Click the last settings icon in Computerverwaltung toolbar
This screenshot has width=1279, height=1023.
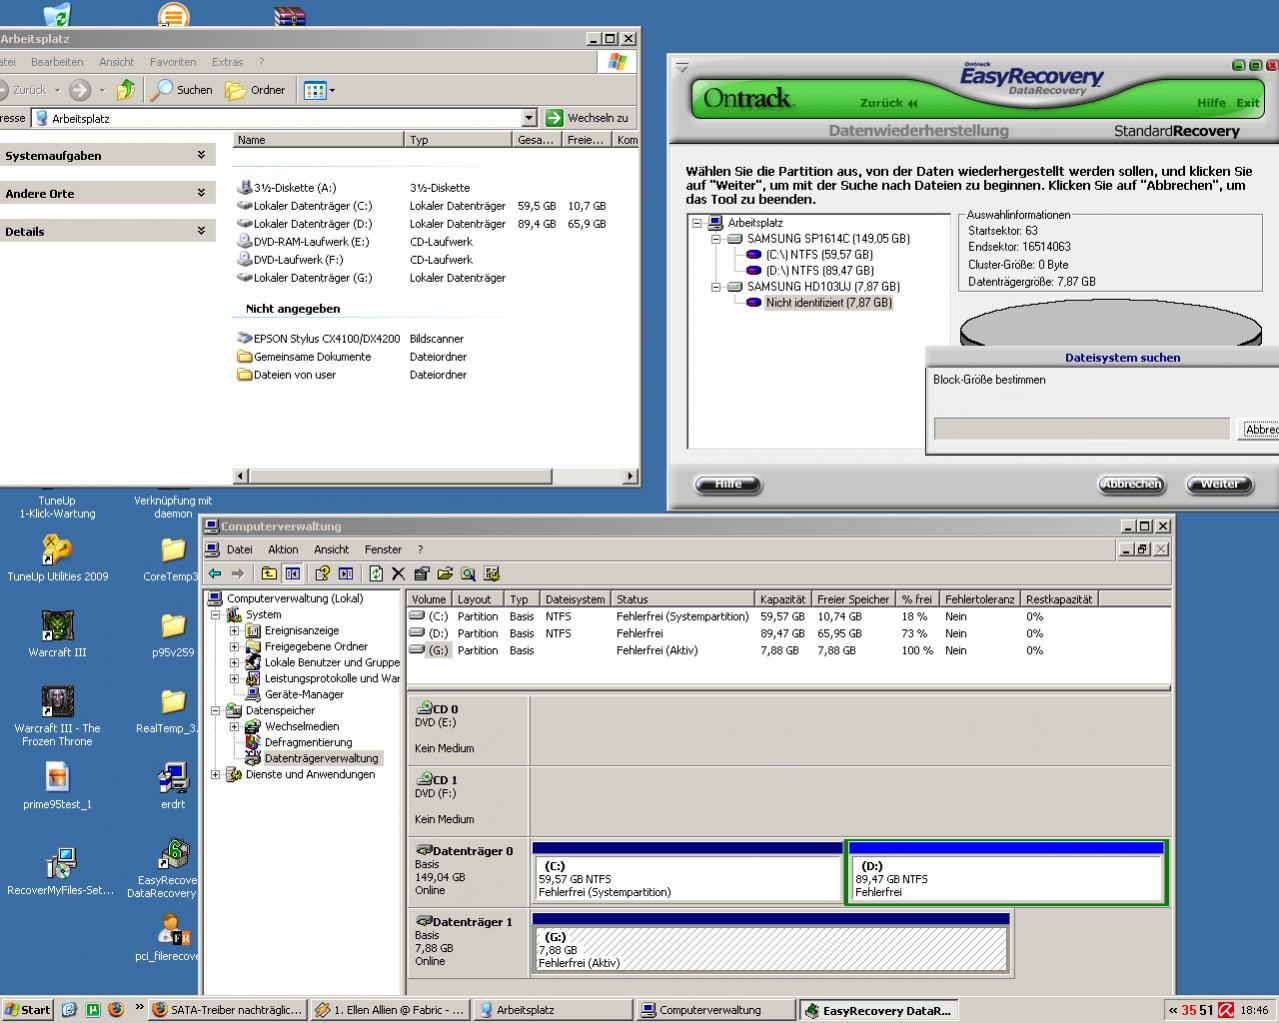tap(491, 574)
